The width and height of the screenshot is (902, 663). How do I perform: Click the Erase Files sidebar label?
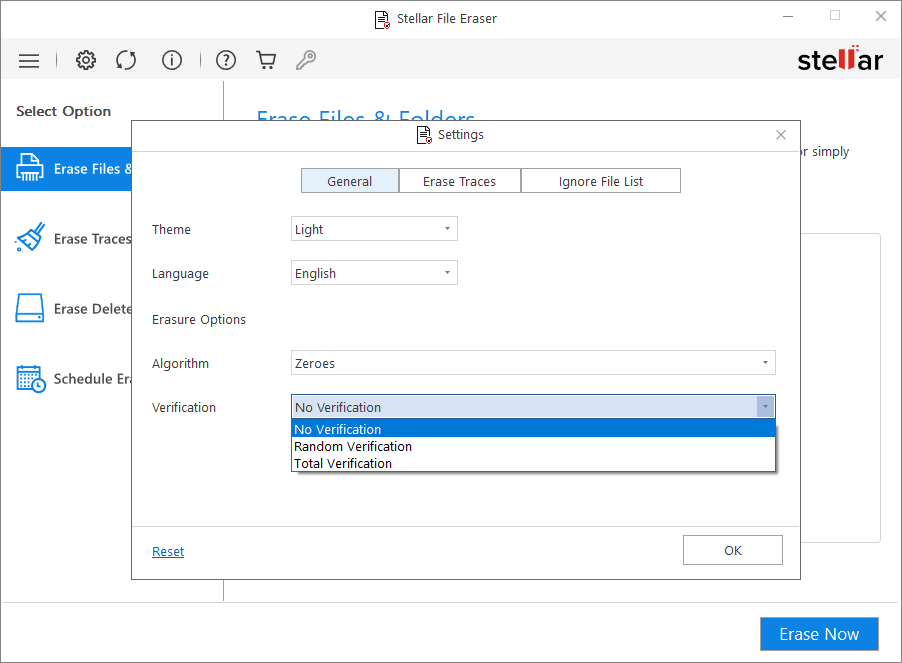point(93,168)
